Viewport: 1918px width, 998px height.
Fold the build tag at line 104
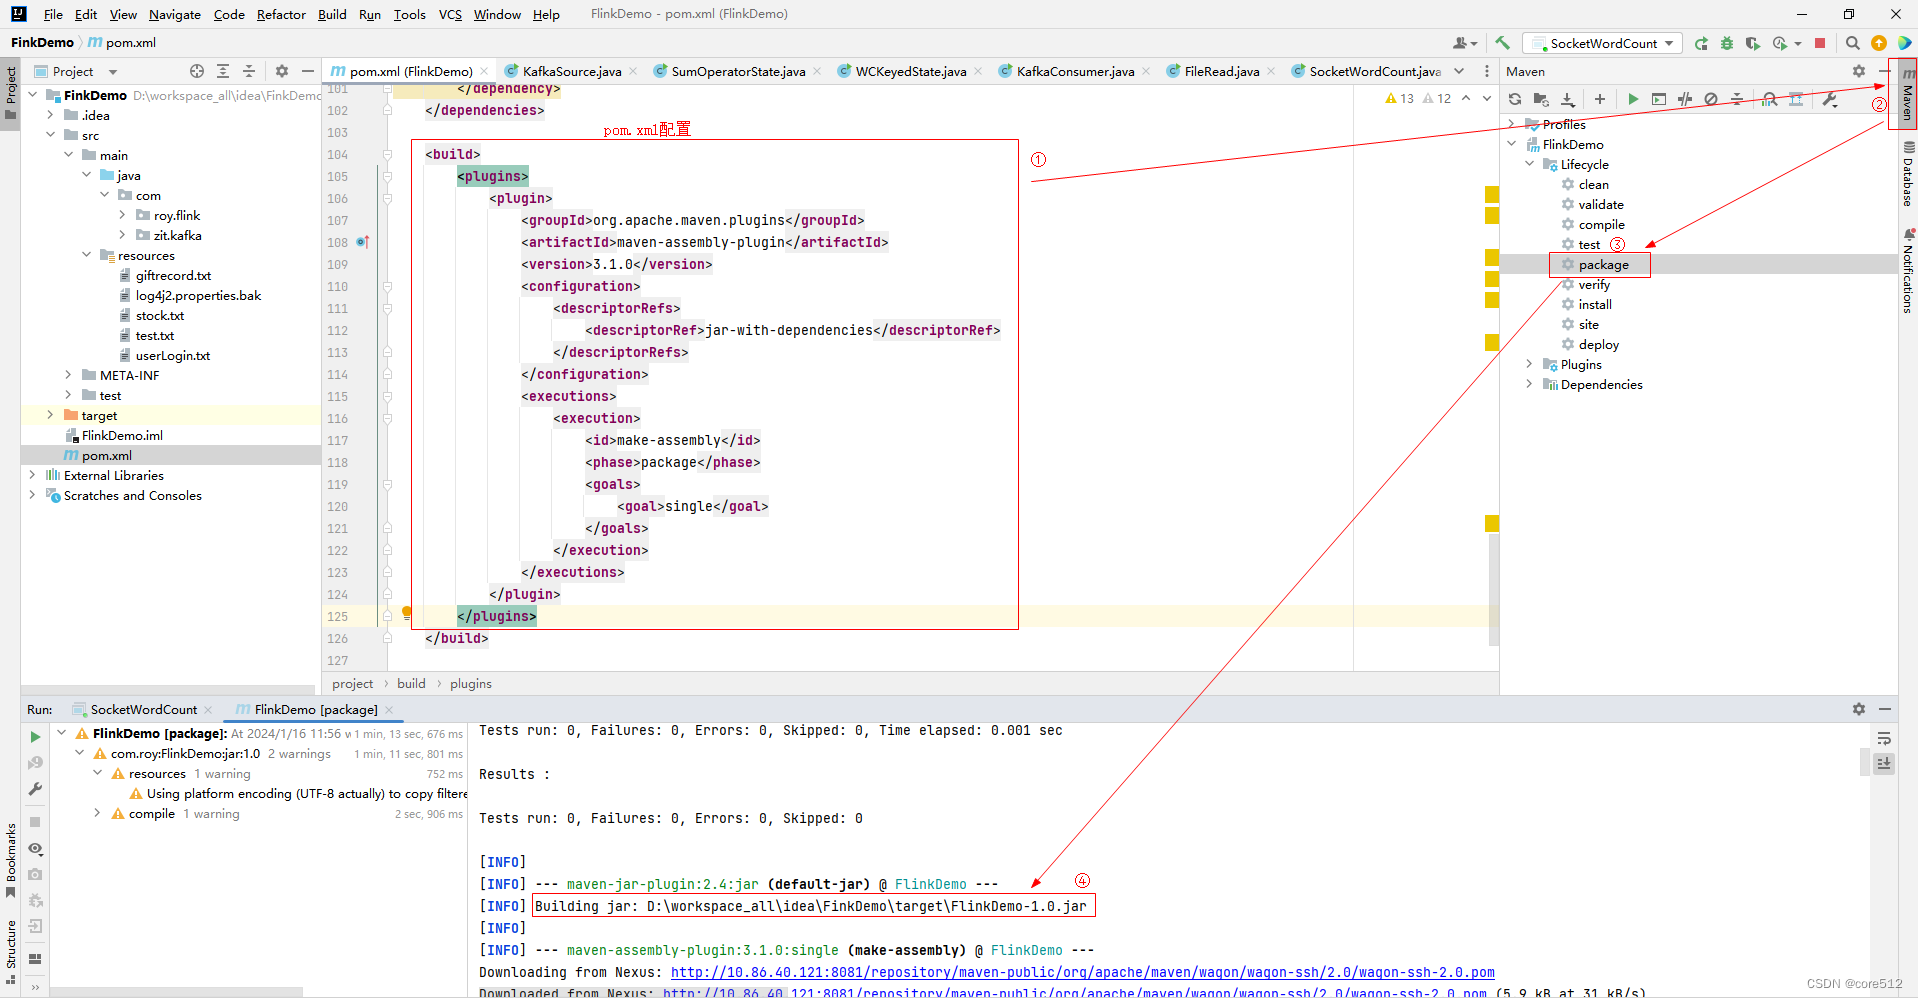tap(387, 154)
